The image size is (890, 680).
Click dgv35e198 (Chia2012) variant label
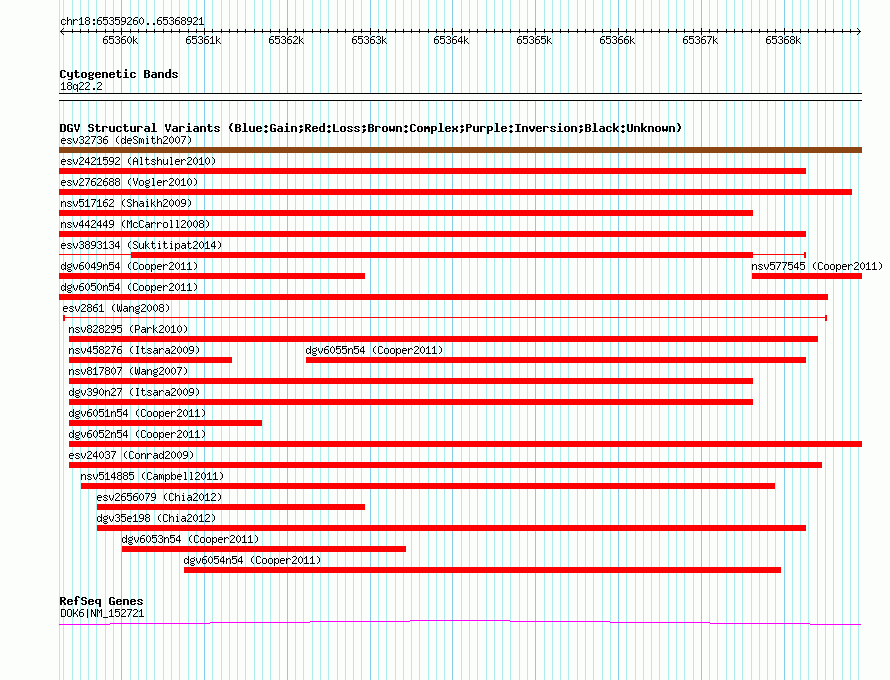pos(156,518)
